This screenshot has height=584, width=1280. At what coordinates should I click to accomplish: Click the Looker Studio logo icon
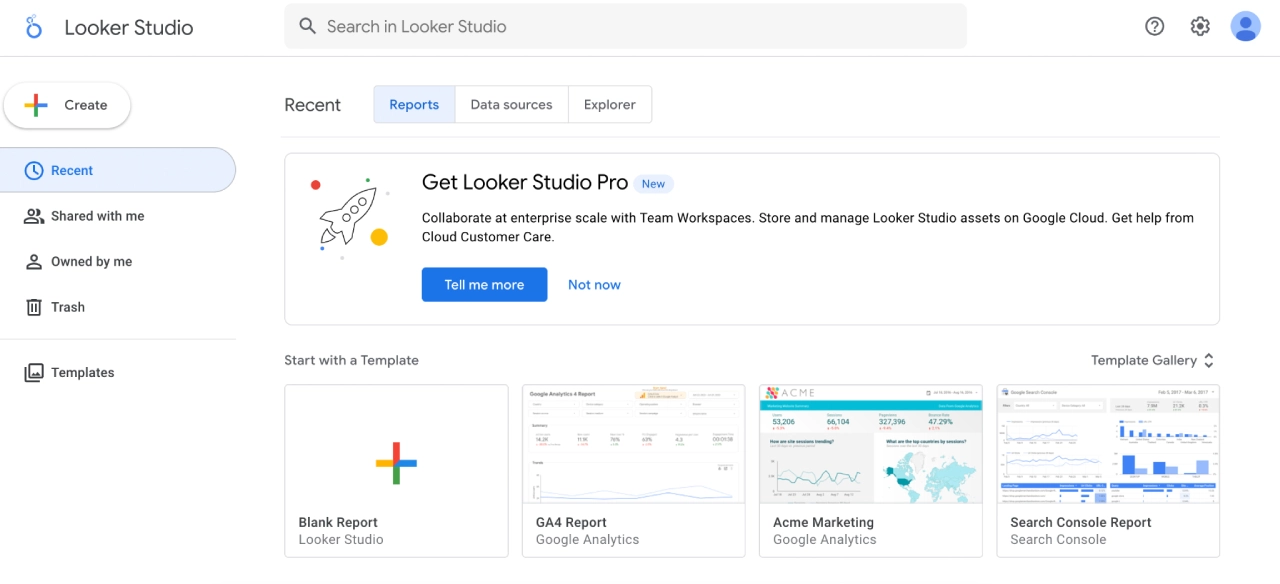34,27
